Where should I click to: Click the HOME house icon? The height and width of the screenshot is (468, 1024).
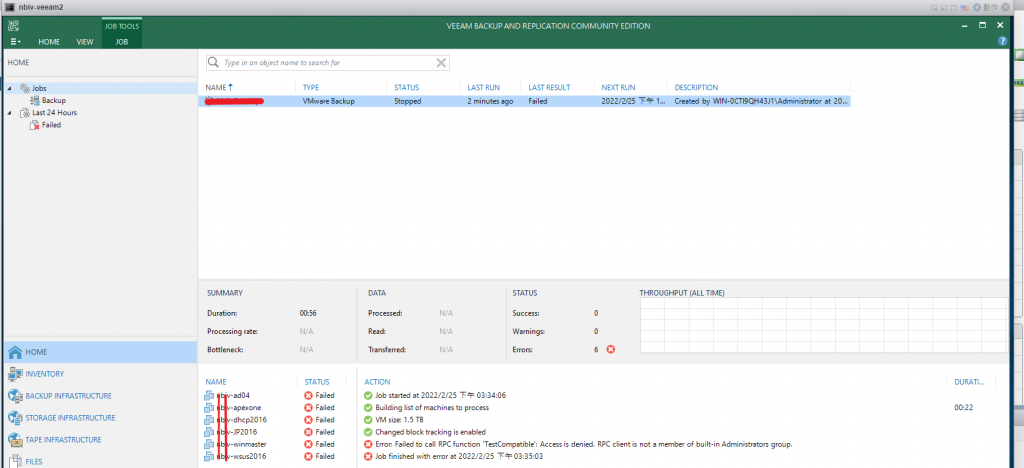[14, 352]
